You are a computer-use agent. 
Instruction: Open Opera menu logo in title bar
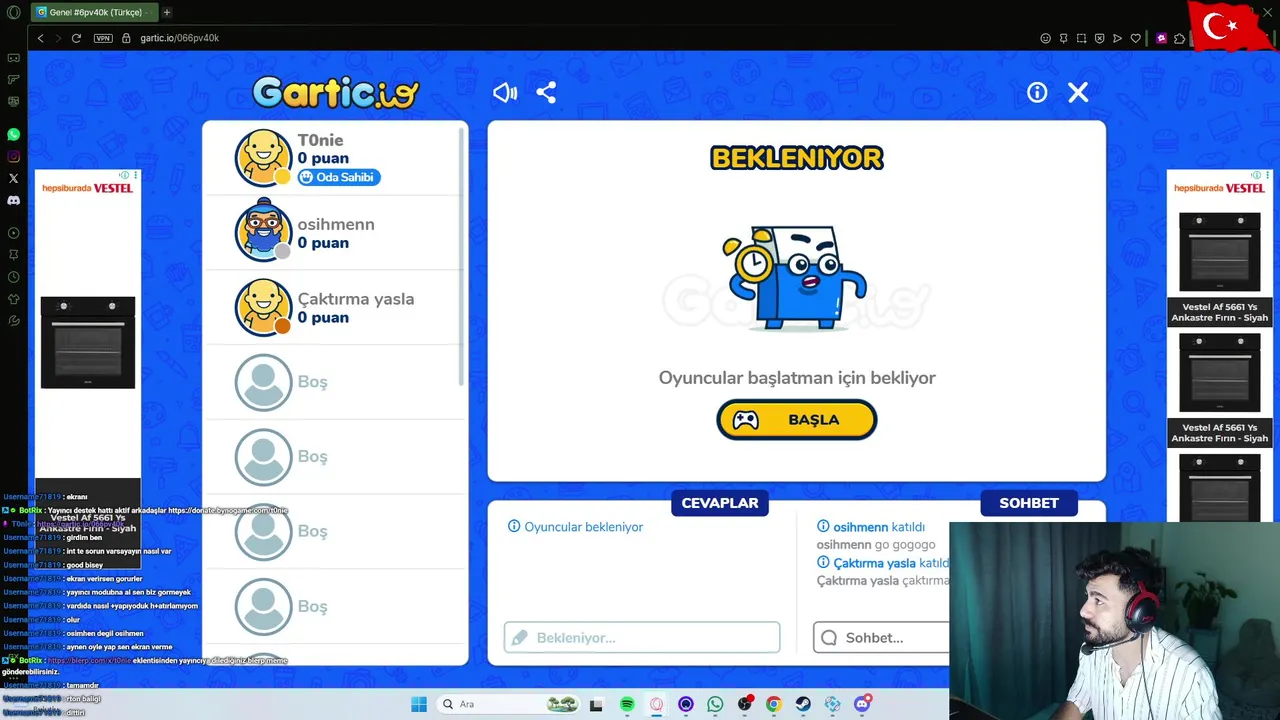pyautogui.click(x=13, y=12)
